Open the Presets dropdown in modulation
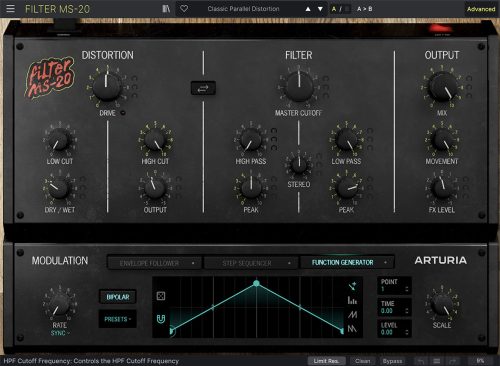 118,319
